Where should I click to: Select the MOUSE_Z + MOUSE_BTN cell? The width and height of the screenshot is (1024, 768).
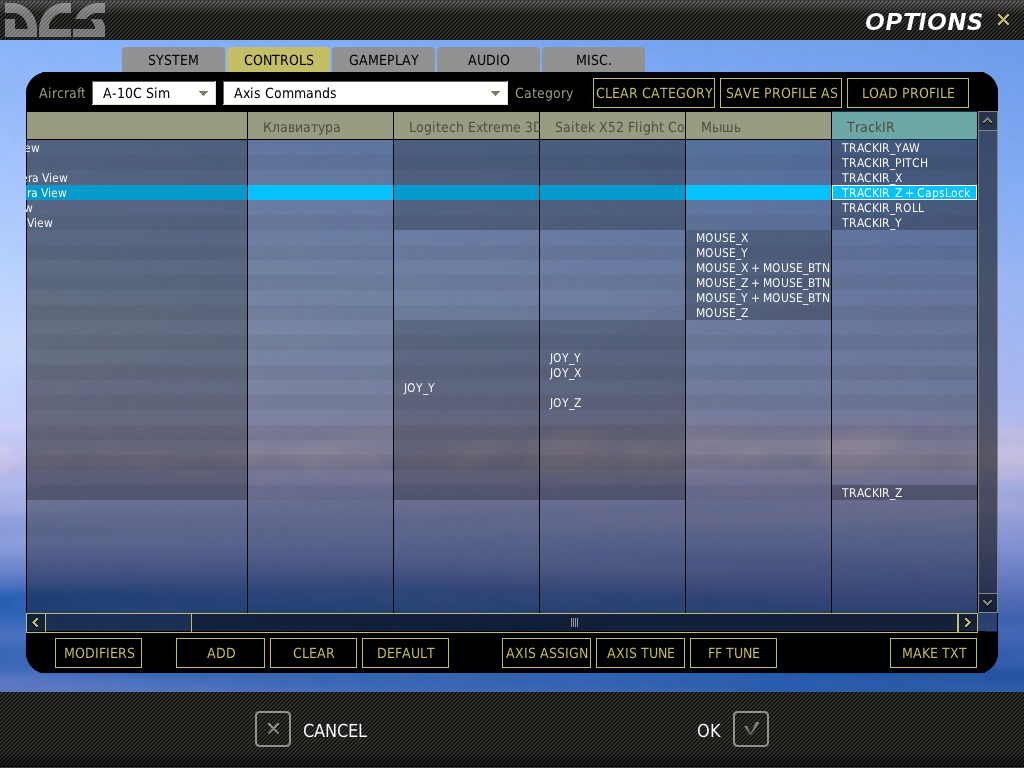759,283
